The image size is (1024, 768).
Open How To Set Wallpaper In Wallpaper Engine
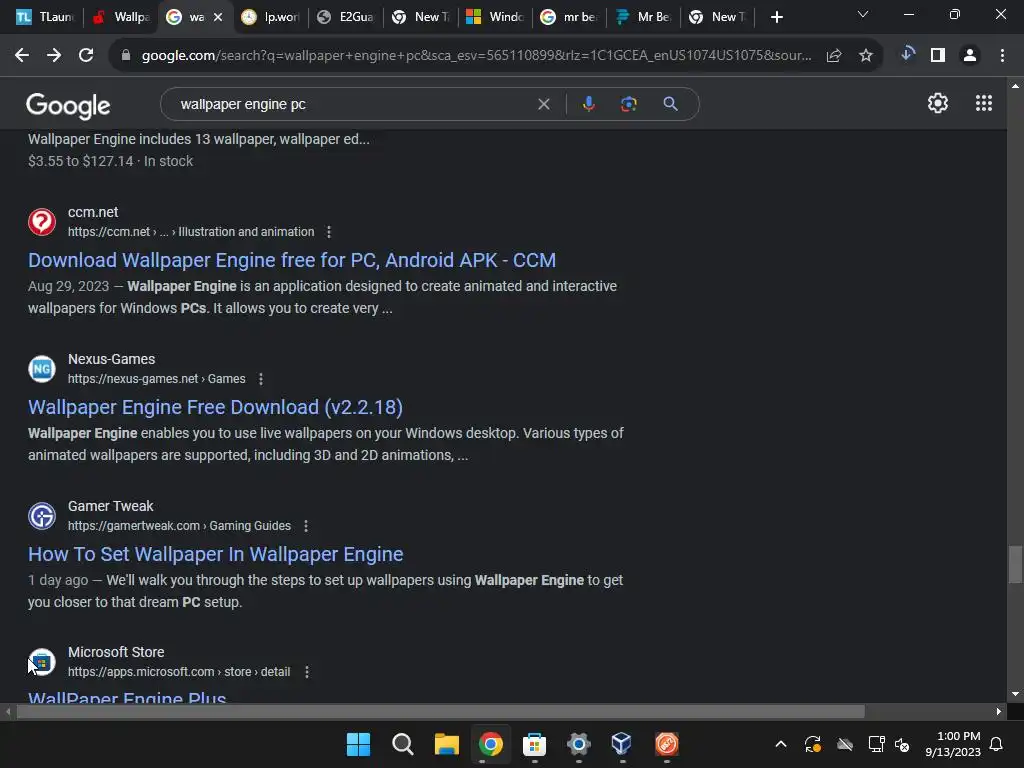tap(216, 554)
